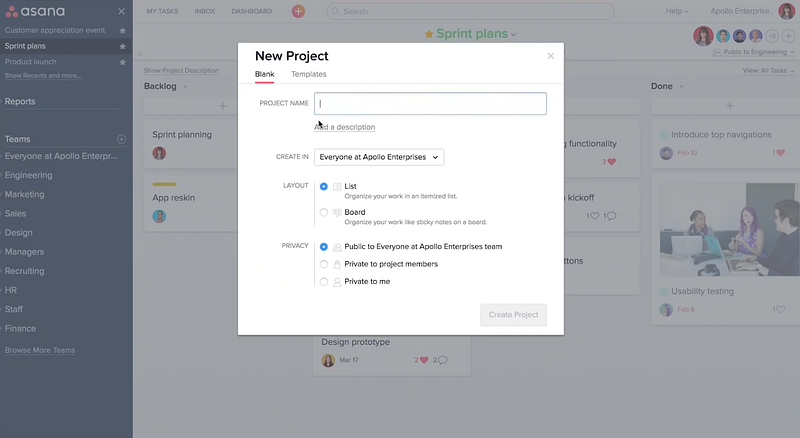This screenshot has height=438, width=800.
Task: Focus the Project Name input field
Action: coord(430,103)
